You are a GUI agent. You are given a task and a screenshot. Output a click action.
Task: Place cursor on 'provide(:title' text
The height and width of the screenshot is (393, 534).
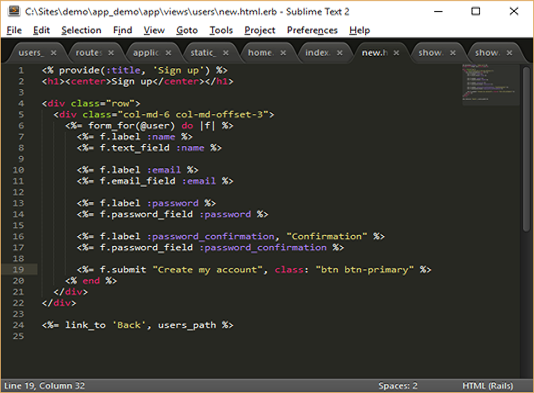[99, 70]
